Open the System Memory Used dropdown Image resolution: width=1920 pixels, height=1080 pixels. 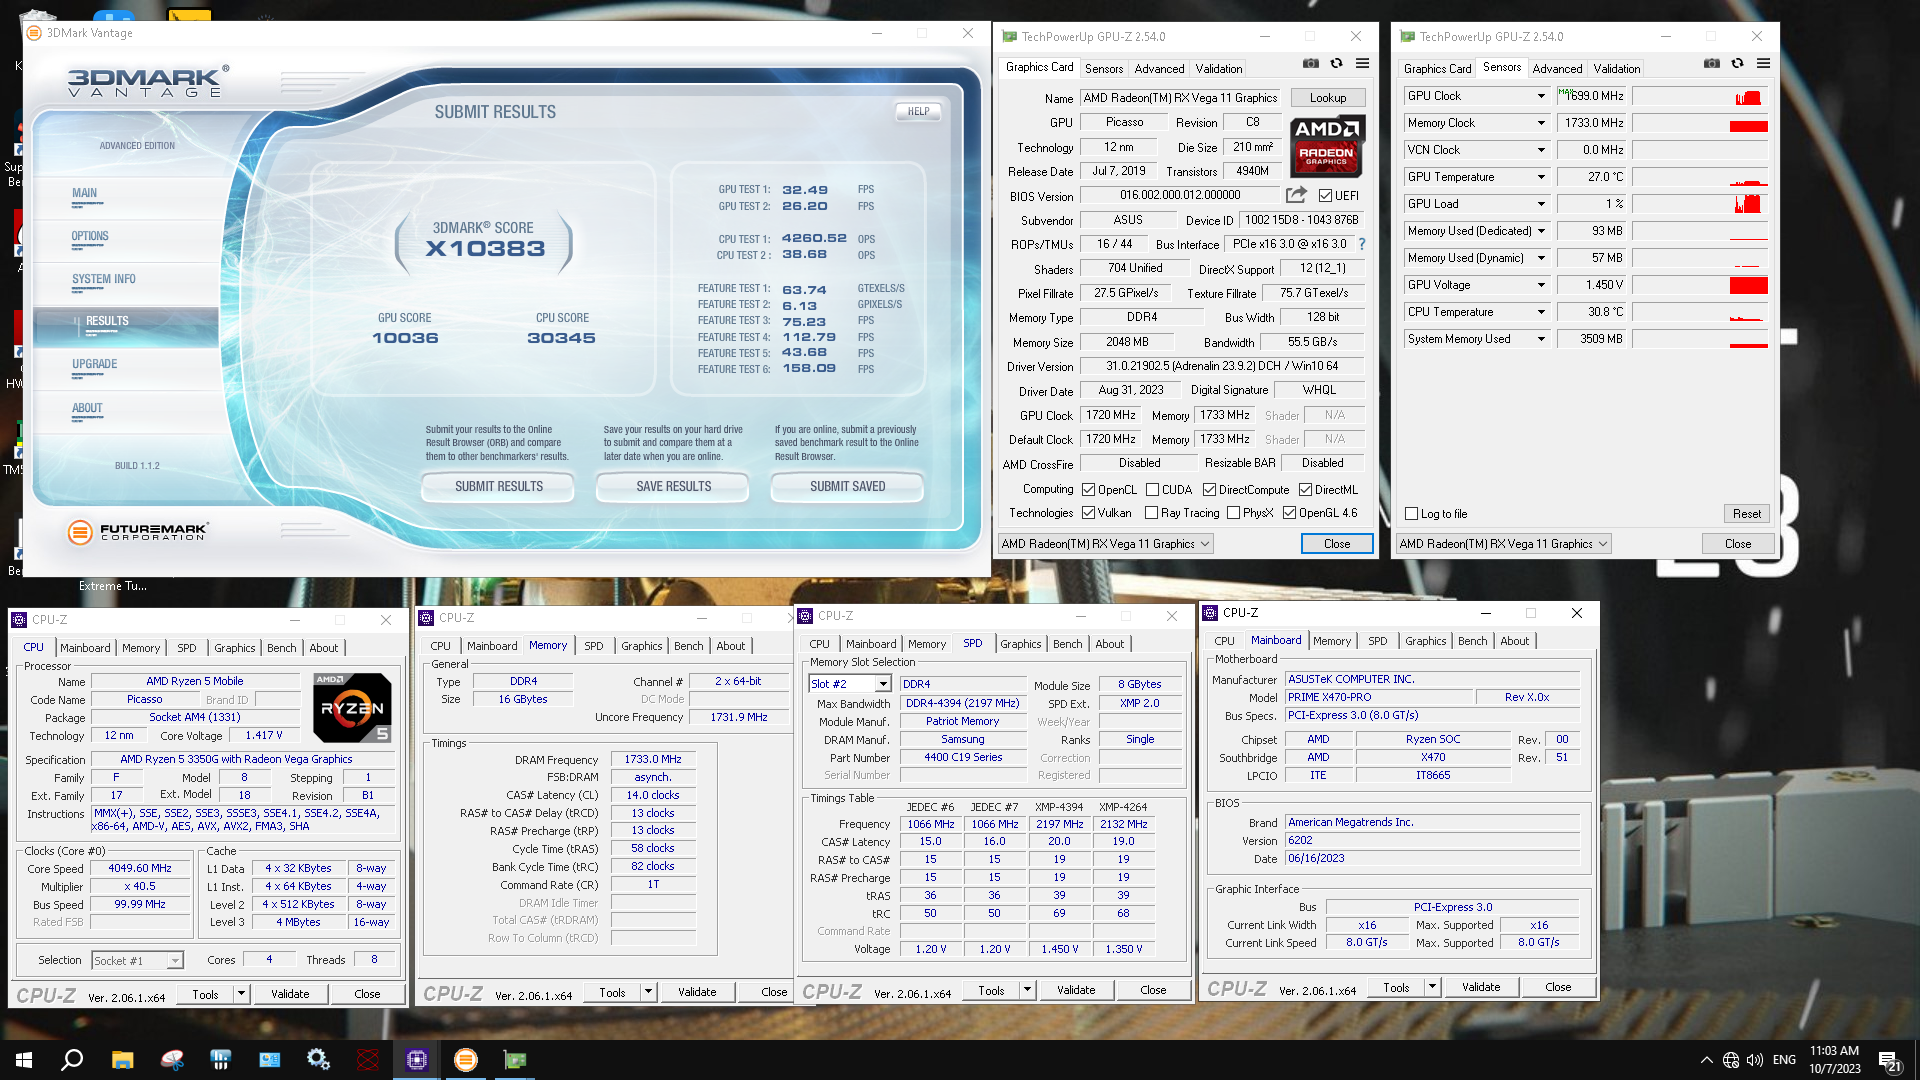1541,339
